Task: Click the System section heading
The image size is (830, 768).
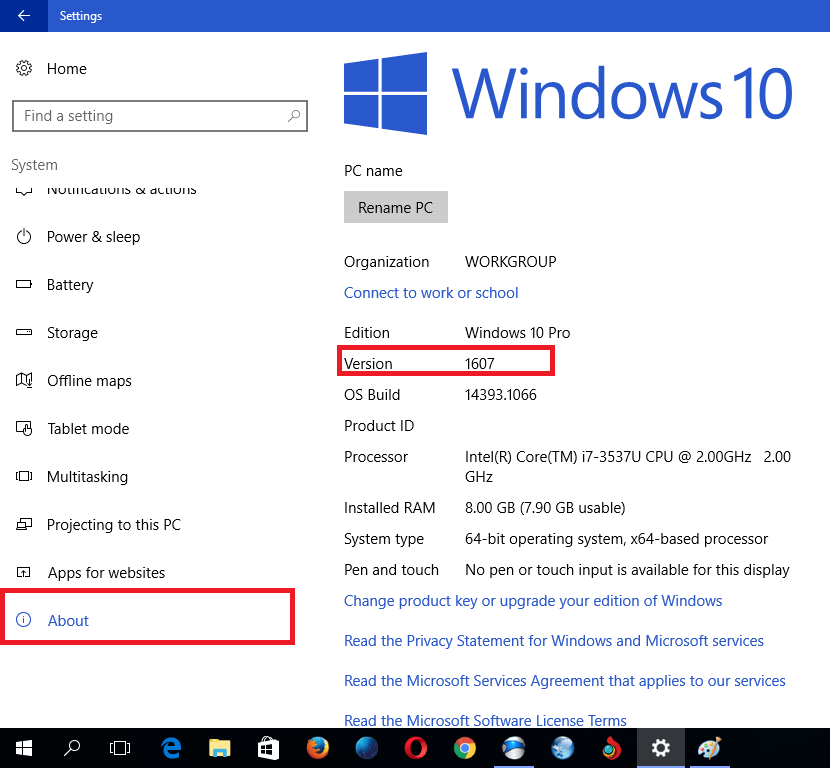Action: pyautogui.click(x=34, y=165)
